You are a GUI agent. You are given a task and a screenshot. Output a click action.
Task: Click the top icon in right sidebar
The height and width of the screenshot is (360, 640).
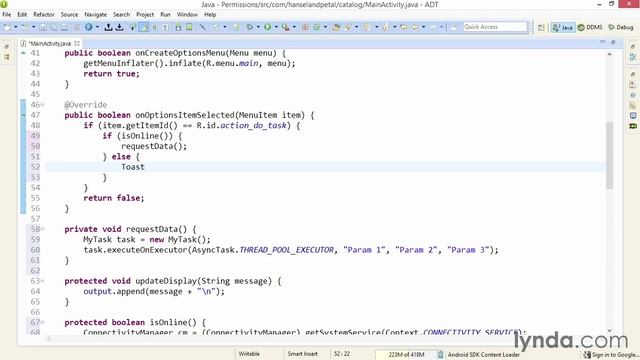tap(633, 47)
